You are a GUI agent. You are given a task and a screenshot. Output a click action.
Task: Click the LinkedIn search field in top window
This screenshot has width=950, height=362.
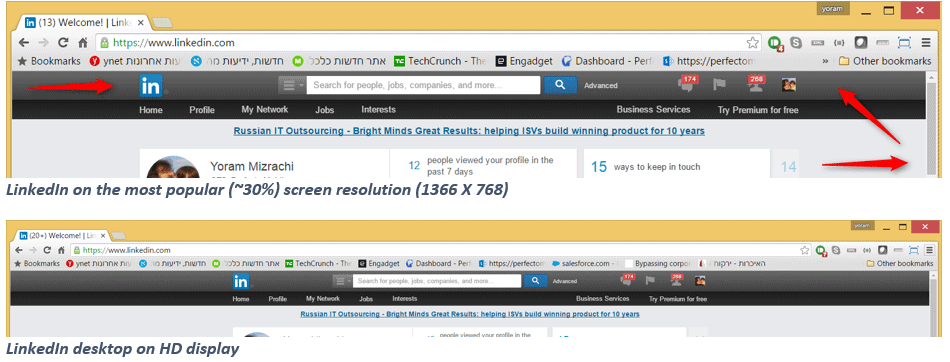(x=424, y=85)
